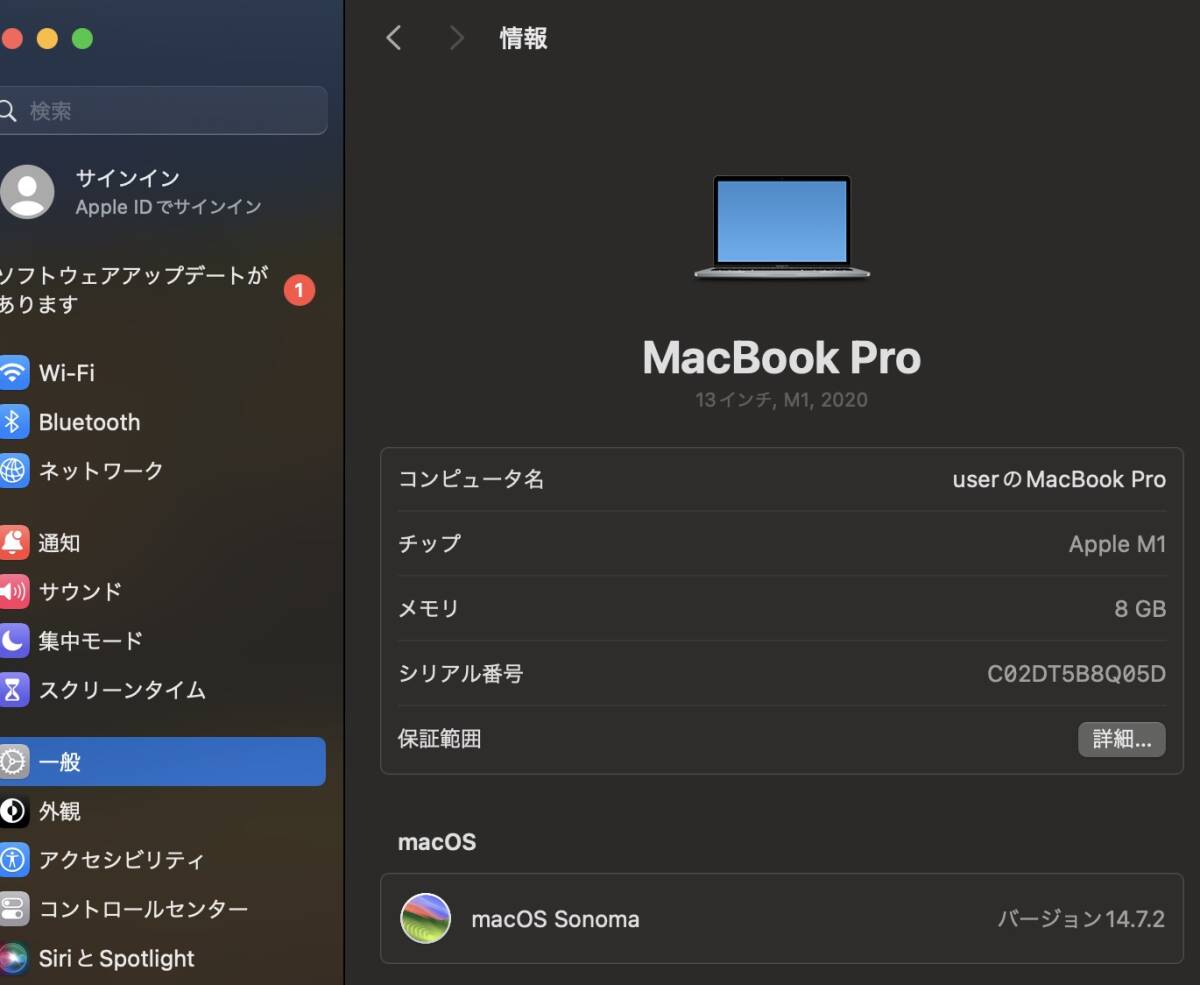Open 外観 in the sidebar
This screenshot has width=1200, height=985.
(x=59, y=811)
